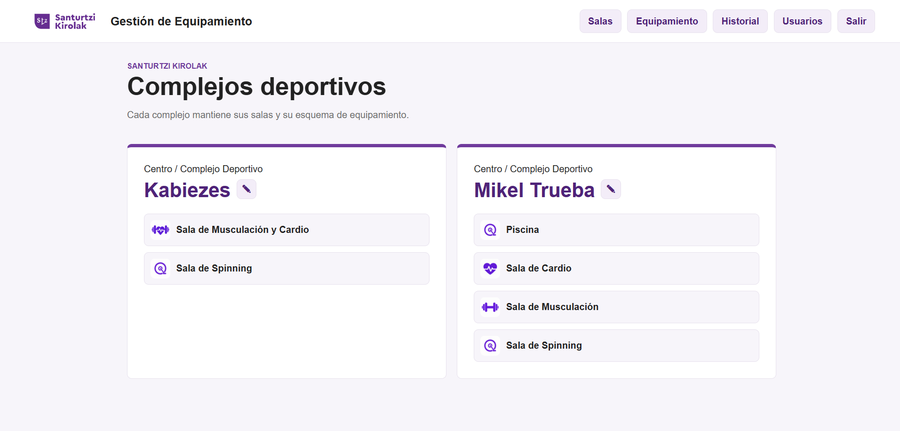The width and height of the screenshot is (900, 431).
Task: Open the Sala de Musculación row
Action: 616,307
